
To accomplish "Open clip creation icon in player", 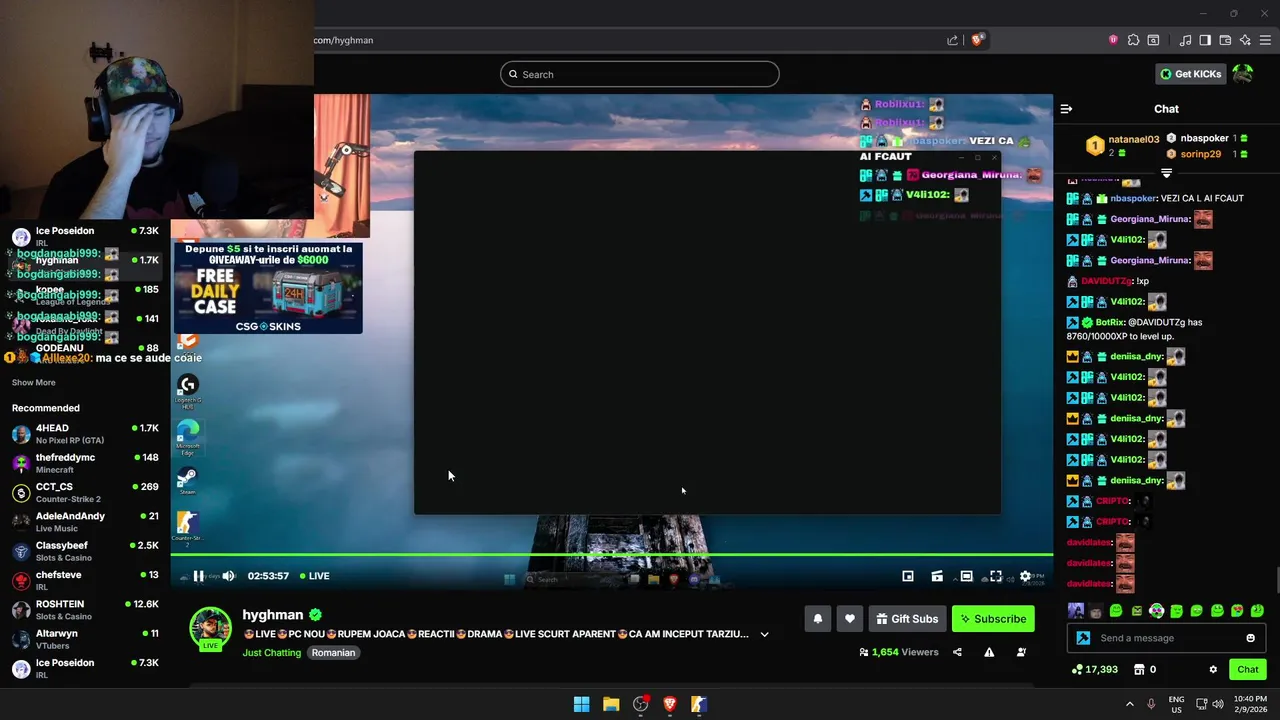I will point(937,576).
